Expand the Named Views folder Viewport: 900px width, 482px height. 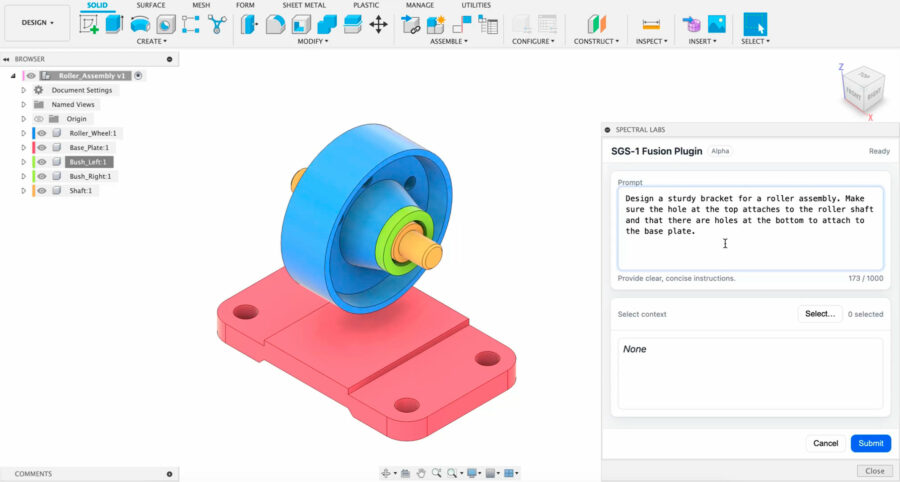[x=23, y=104]
